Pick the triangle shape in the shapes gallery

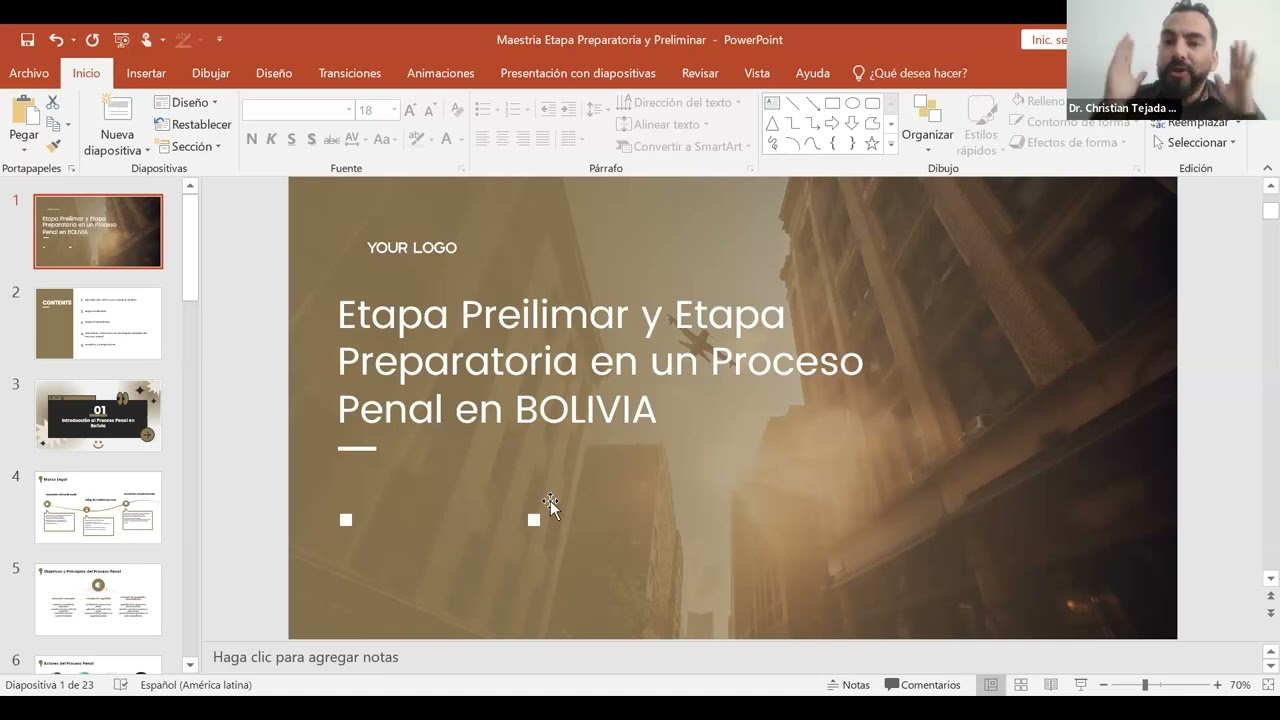772,124
